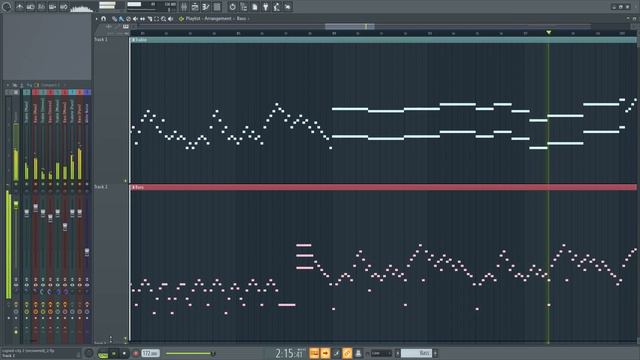This screenshot has width=640, height=360.
Task: Click the stepper right of the Bass pattern selector
Action: click(435, 353)
